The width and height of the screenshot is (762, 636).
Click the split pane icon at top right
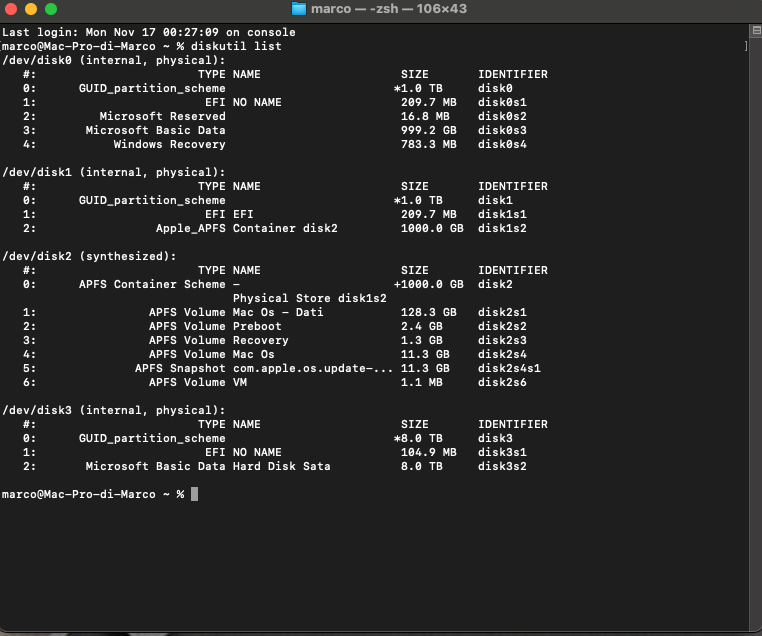(756, 31)
